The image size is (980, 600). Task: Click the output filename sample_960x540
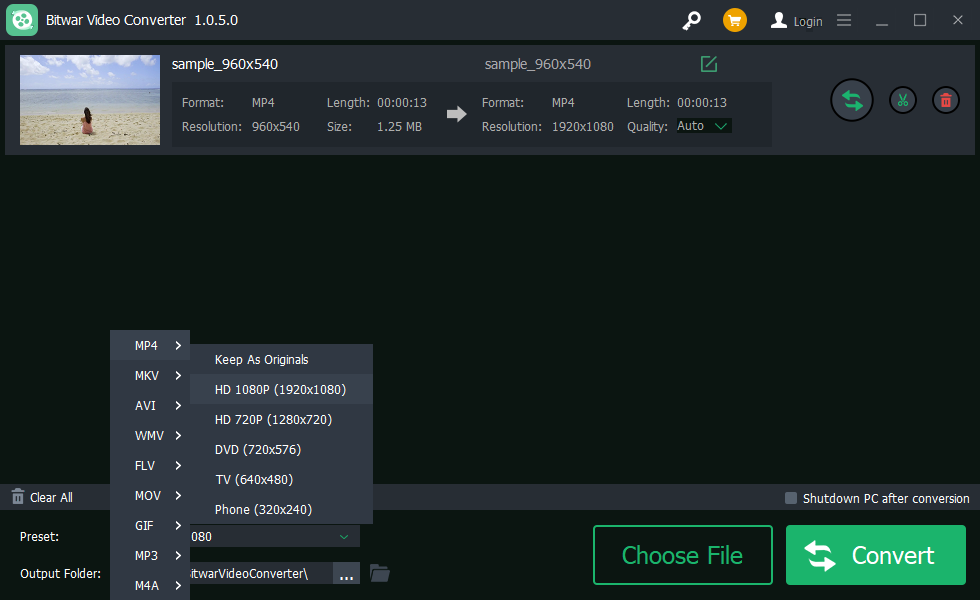tap(538, 64)
